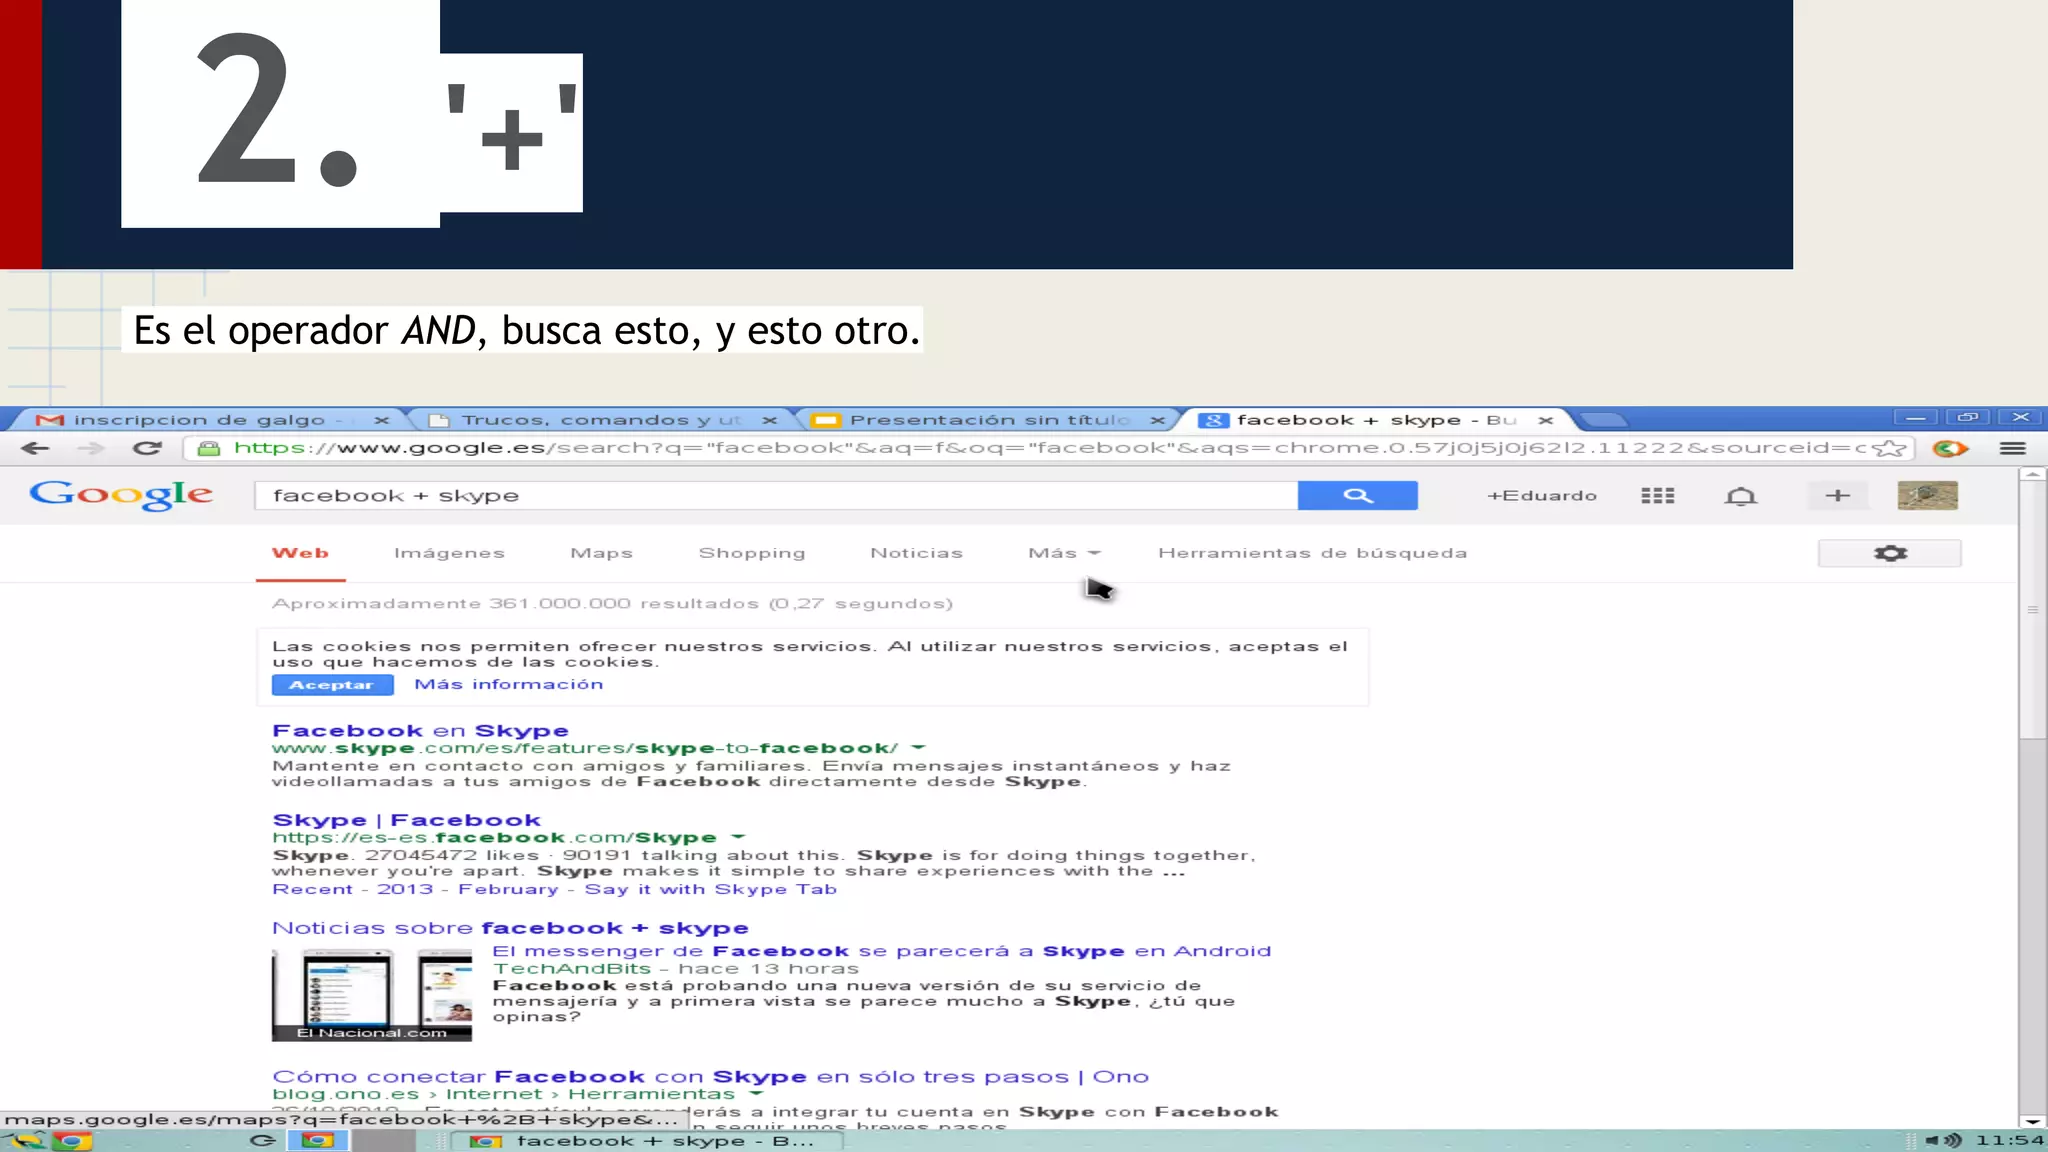Image resolution: width=2048 pixels, height=1152 pixels.
Task: Click the blue search magnifier button
Action: [1357, 495]
